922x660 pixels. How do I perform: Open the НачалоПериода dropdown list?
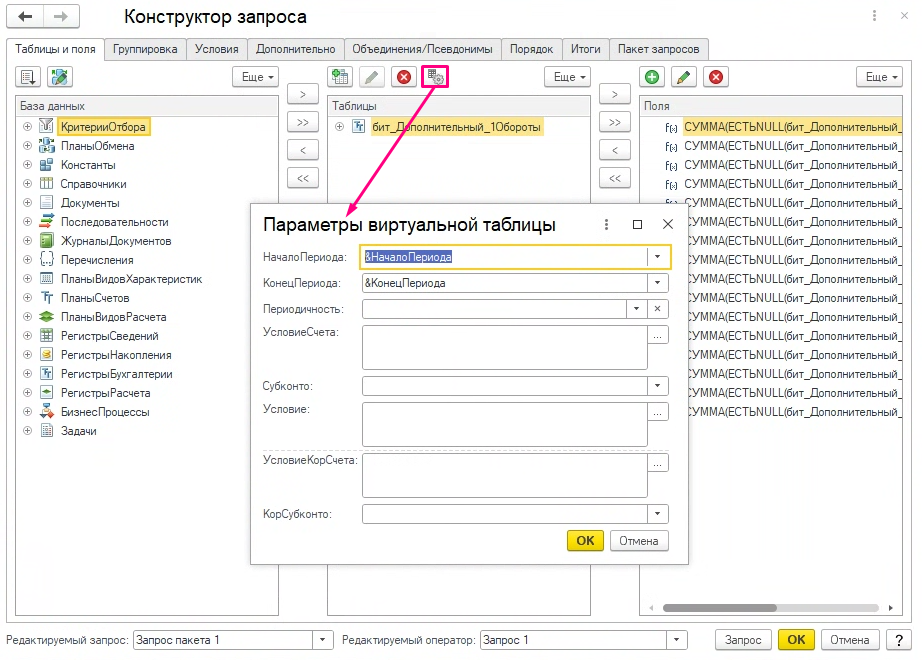click(657, 257)
